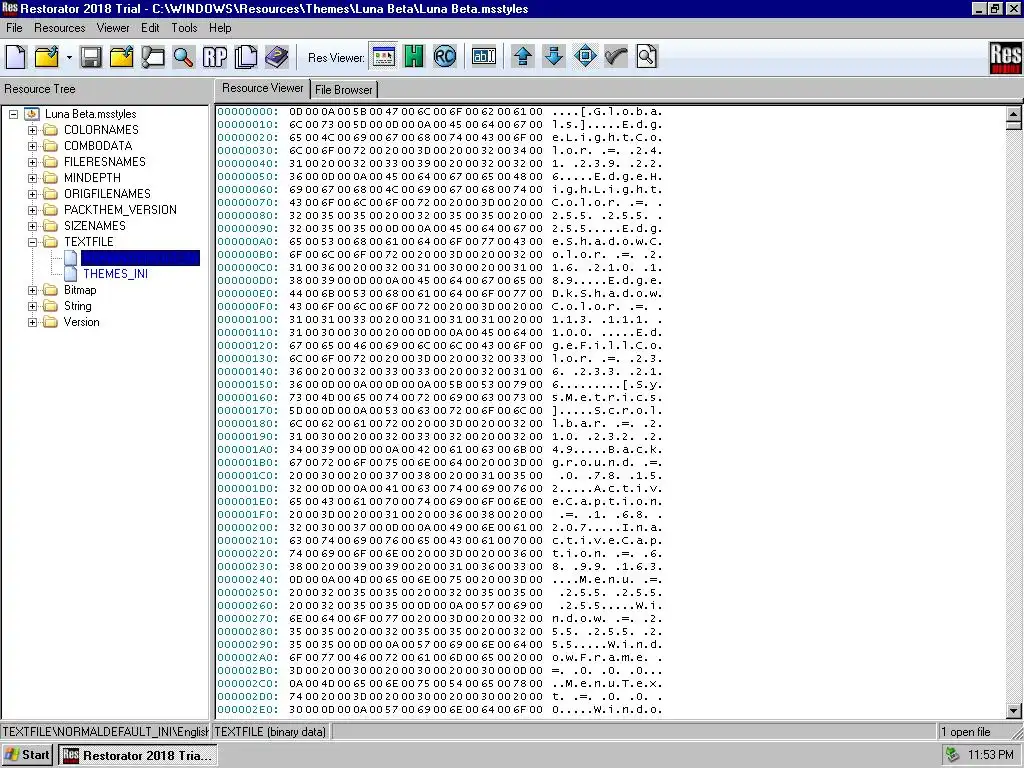Click the four-way move arrows icon
Viewport: 1024px width, 768px height.
pos(585,57)
